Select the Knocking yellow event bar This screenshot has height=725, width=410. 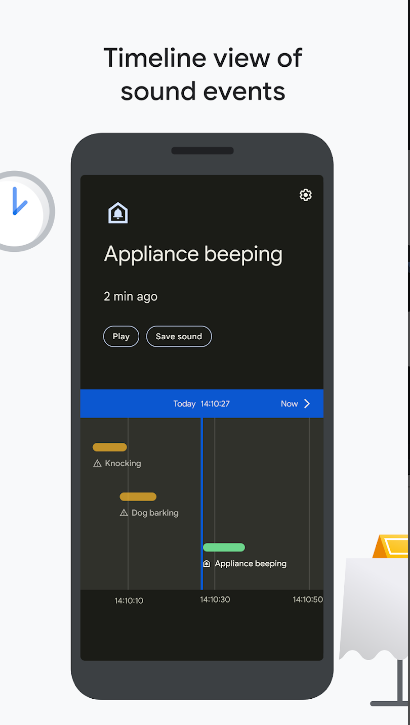110,447
